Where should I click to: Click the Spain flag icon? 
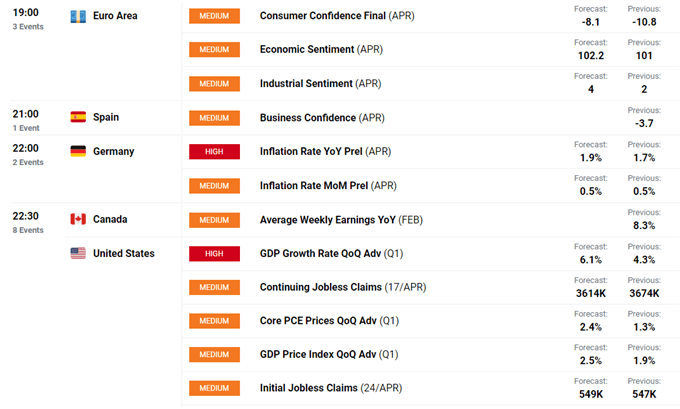click(78, 117)
